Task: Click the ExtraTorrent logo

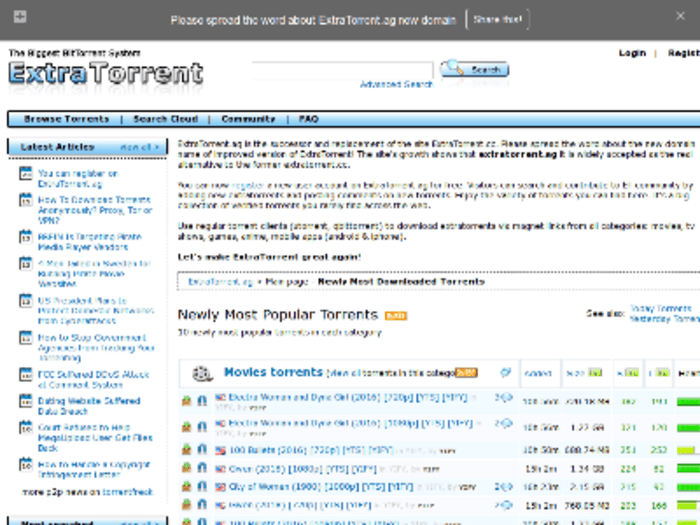Action: click(x=106, y=73)
